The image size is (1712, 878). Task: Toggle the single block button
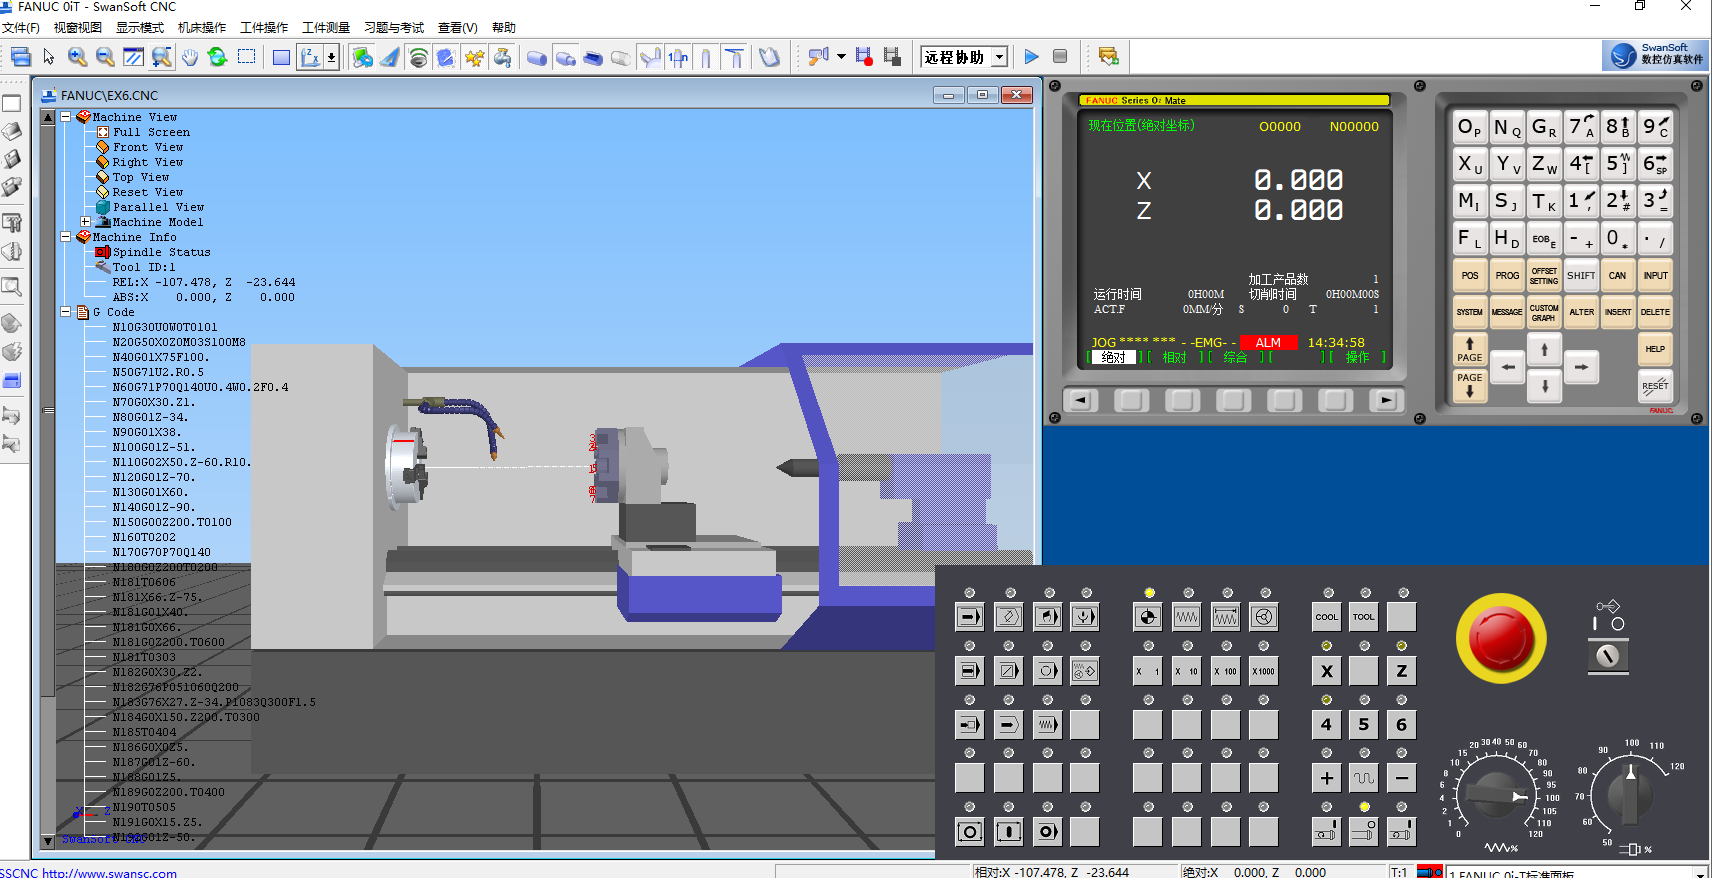(x=969, y=671)
